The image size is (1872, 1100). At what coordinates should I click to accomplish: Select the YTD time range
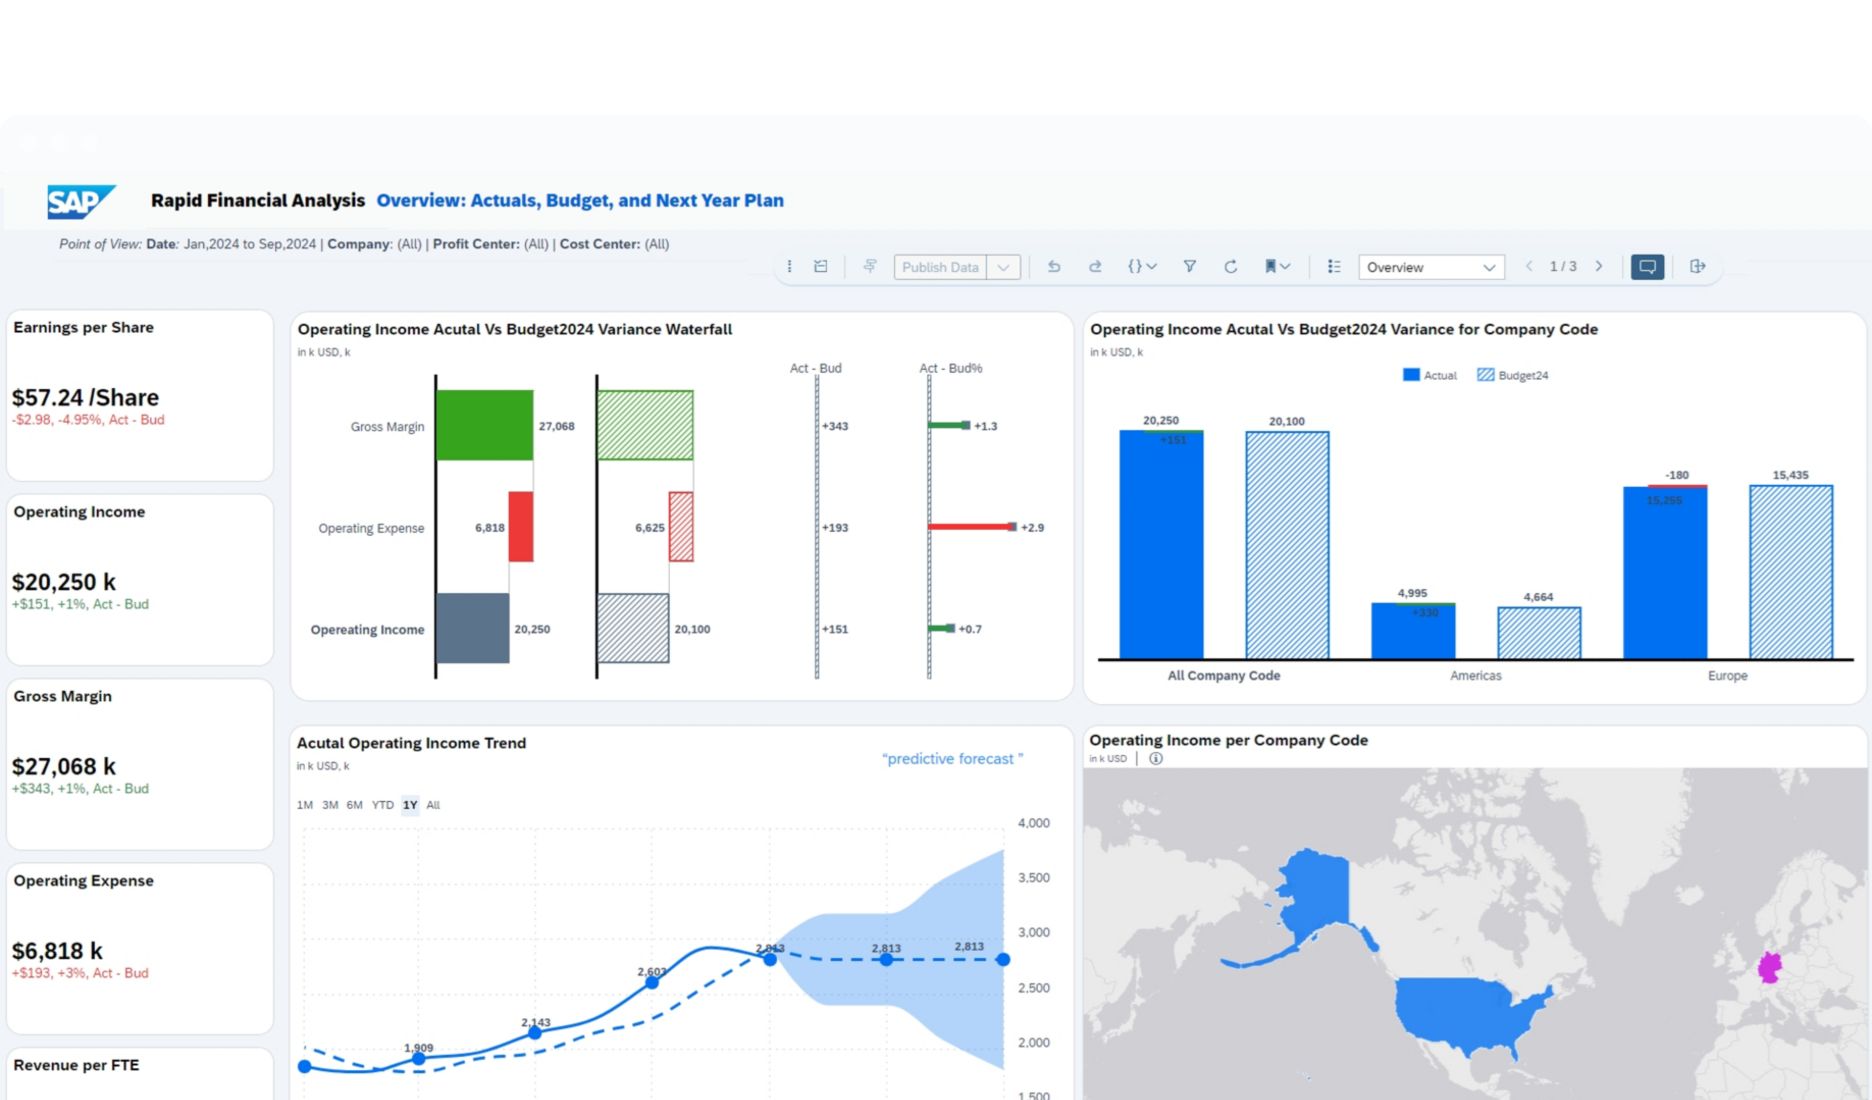coord(382,805)
